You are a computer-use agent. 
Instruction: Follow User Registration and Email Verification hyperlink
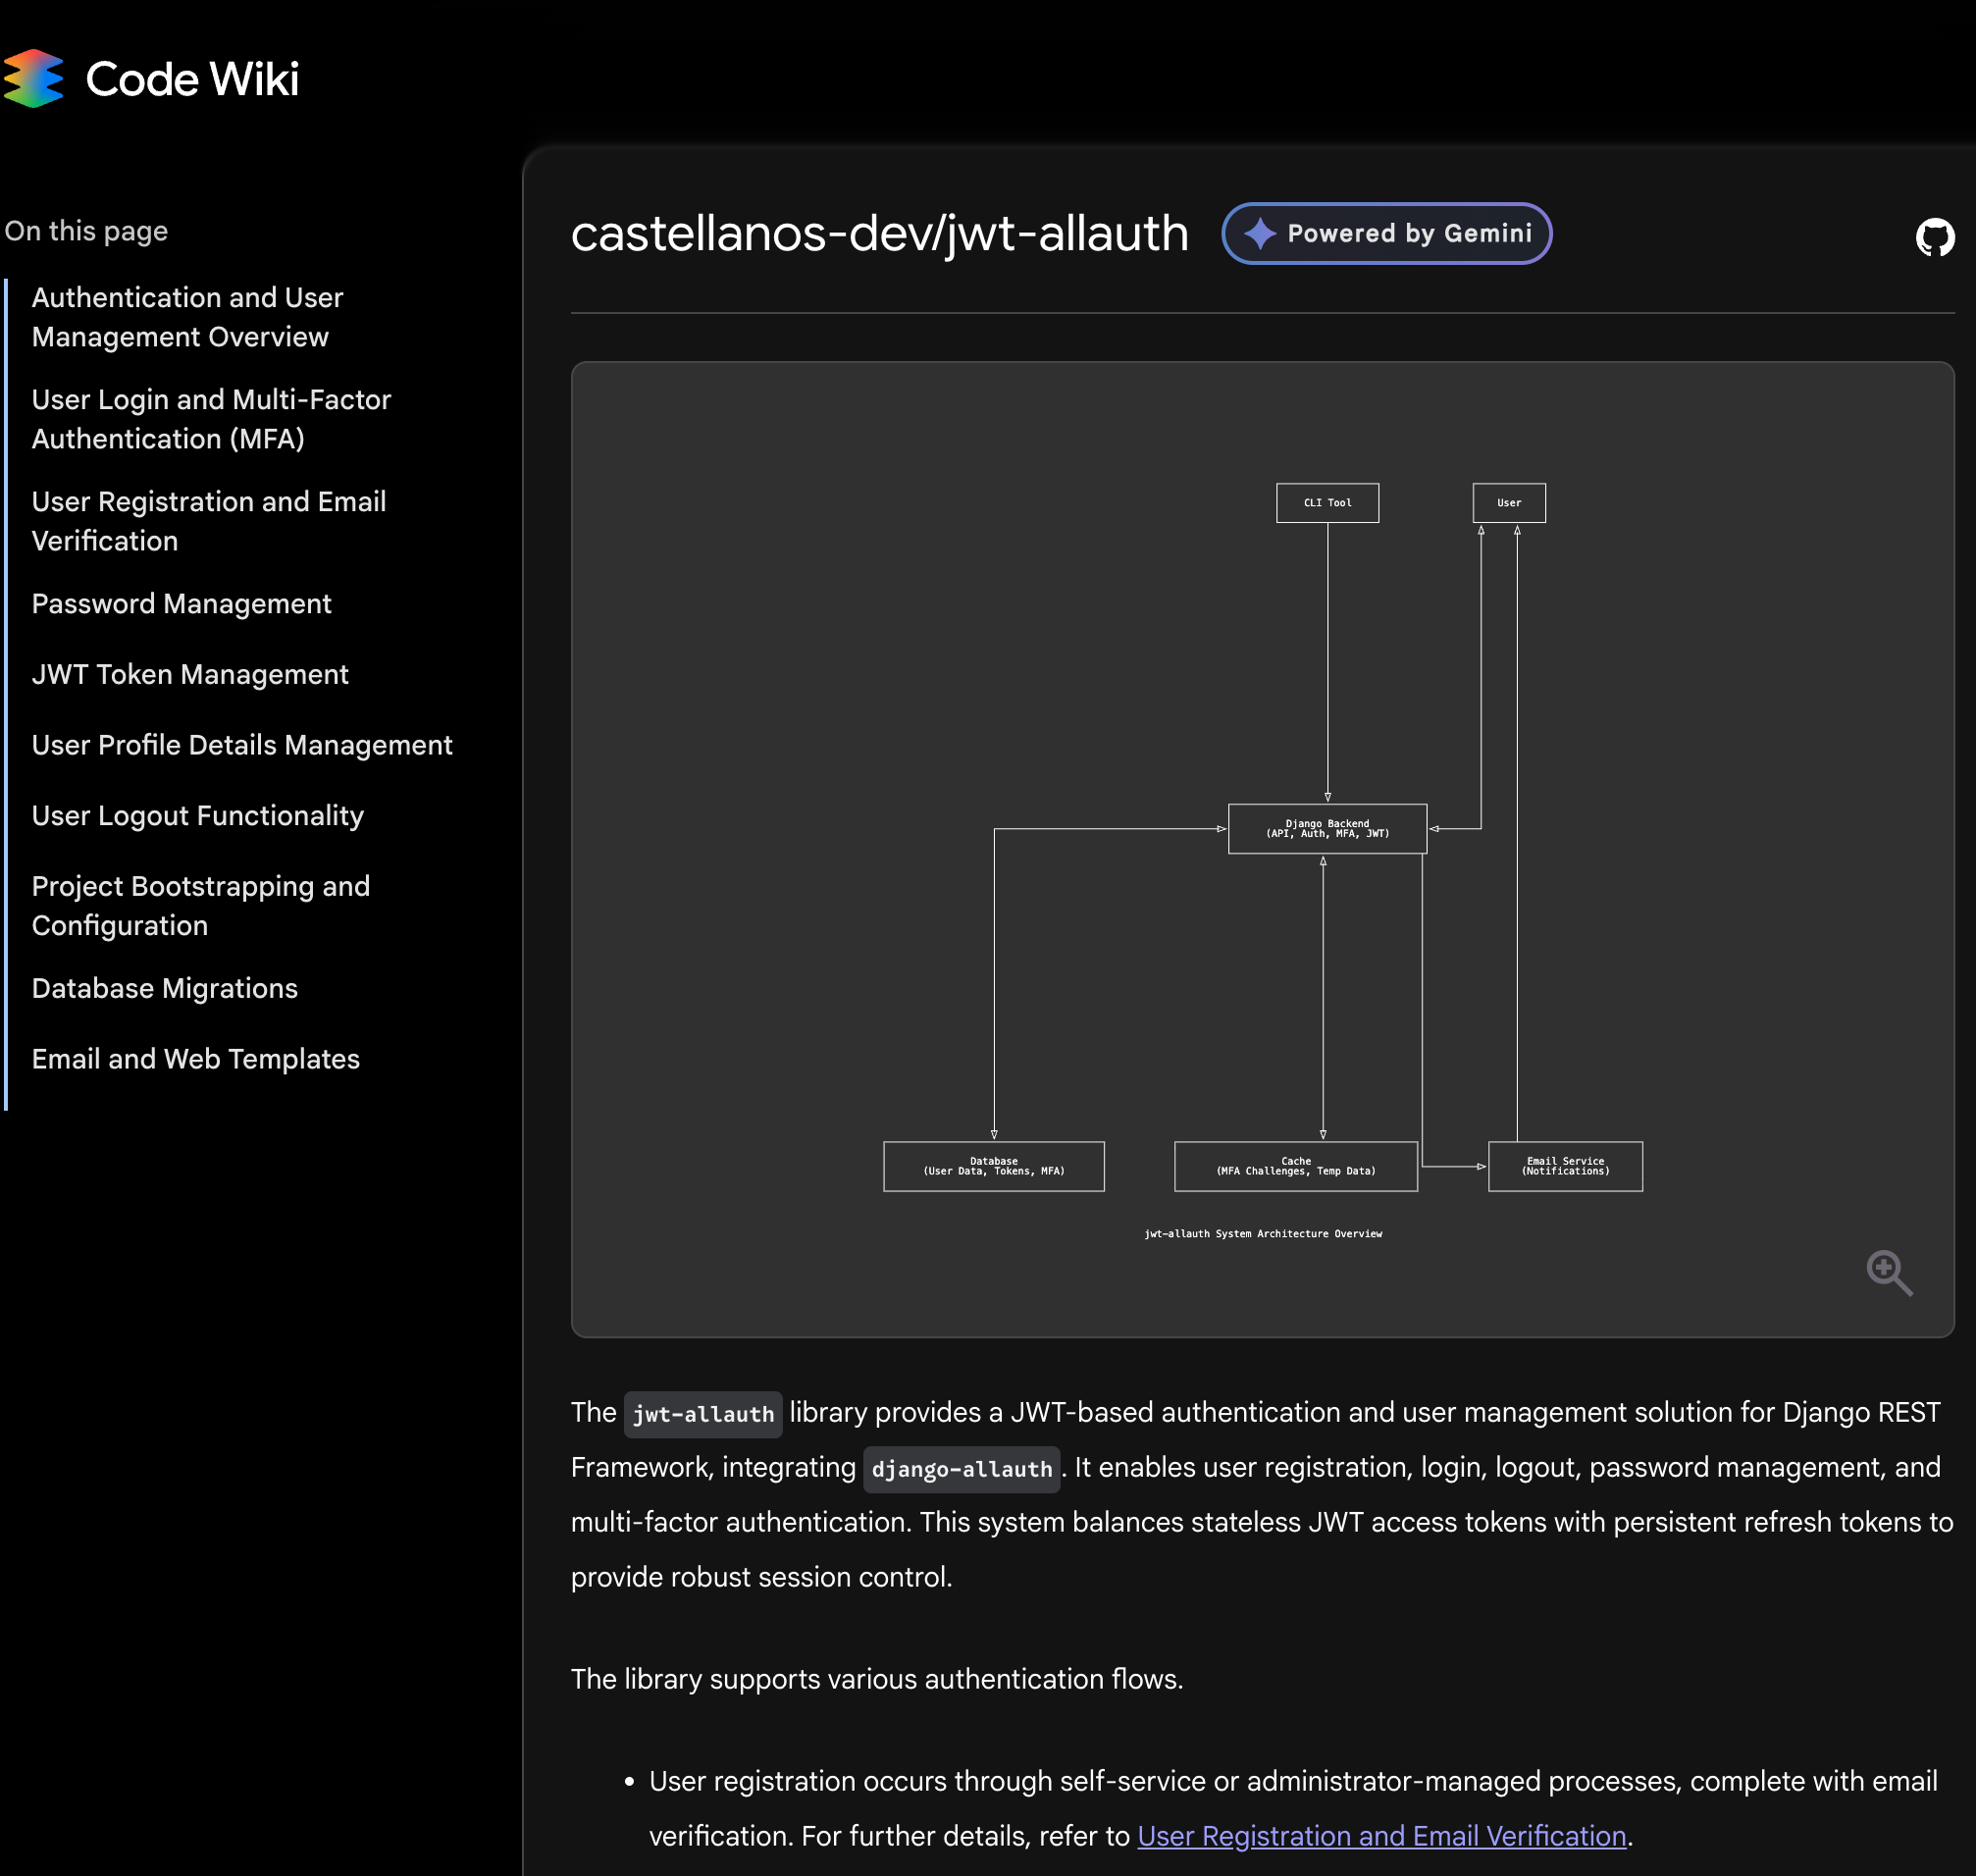click(1381, 1836)
